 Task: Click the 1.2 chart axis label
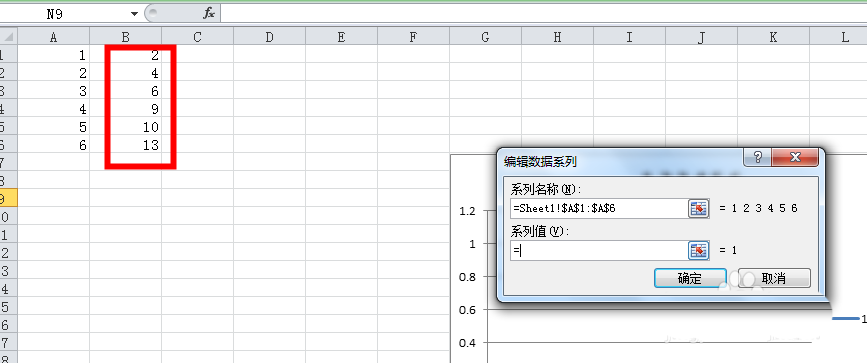coord(467,210)
